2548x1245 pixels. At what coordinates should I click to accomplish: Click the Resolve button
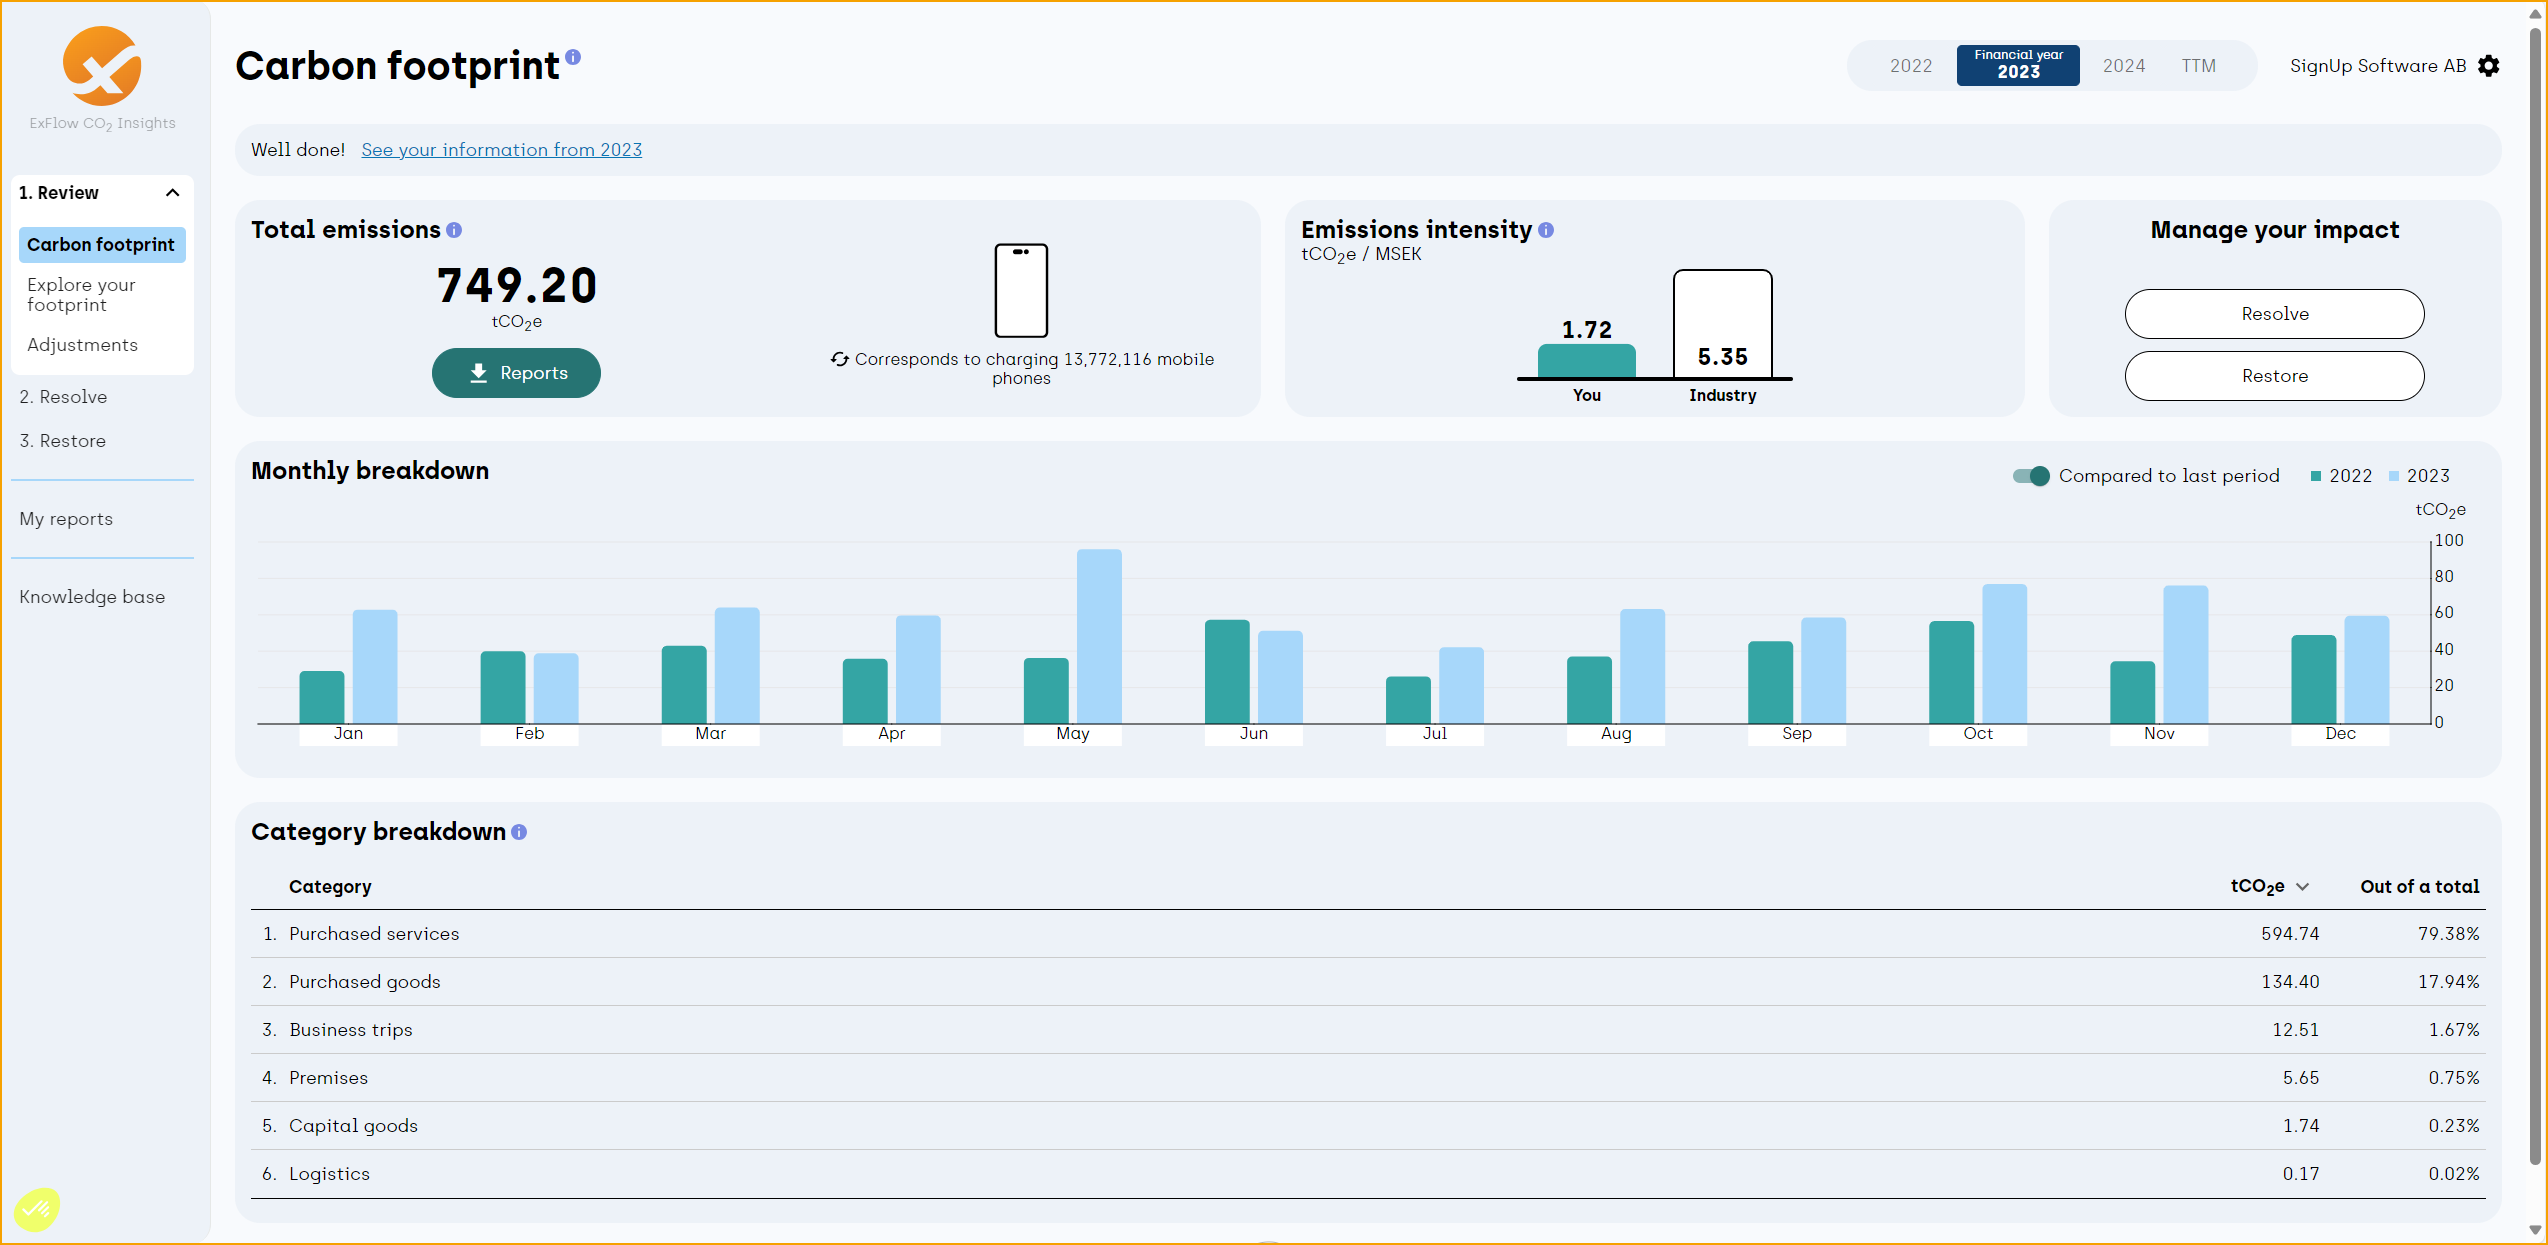coord(2272,314)
